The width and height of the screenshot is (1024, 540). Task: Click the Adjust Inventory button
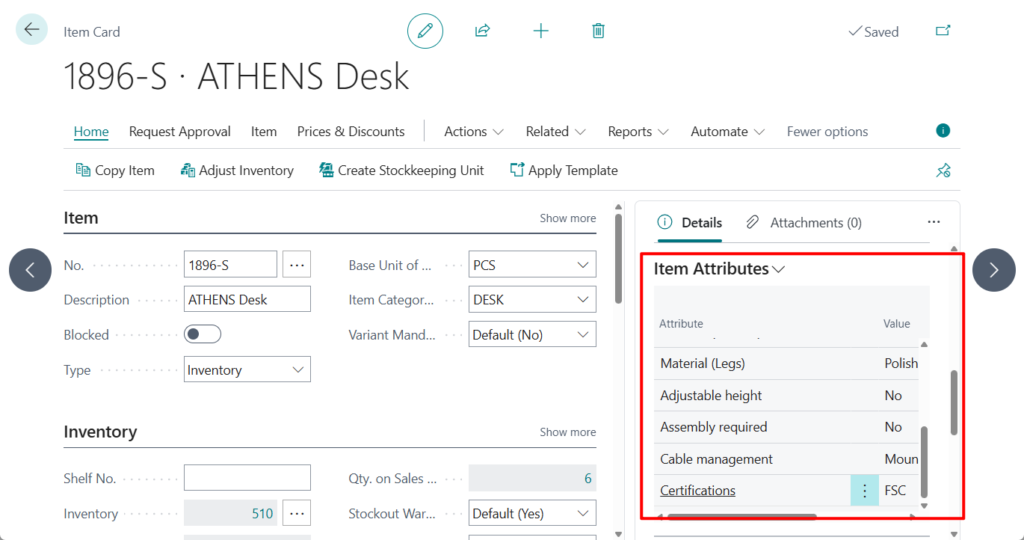coord(237,171)
